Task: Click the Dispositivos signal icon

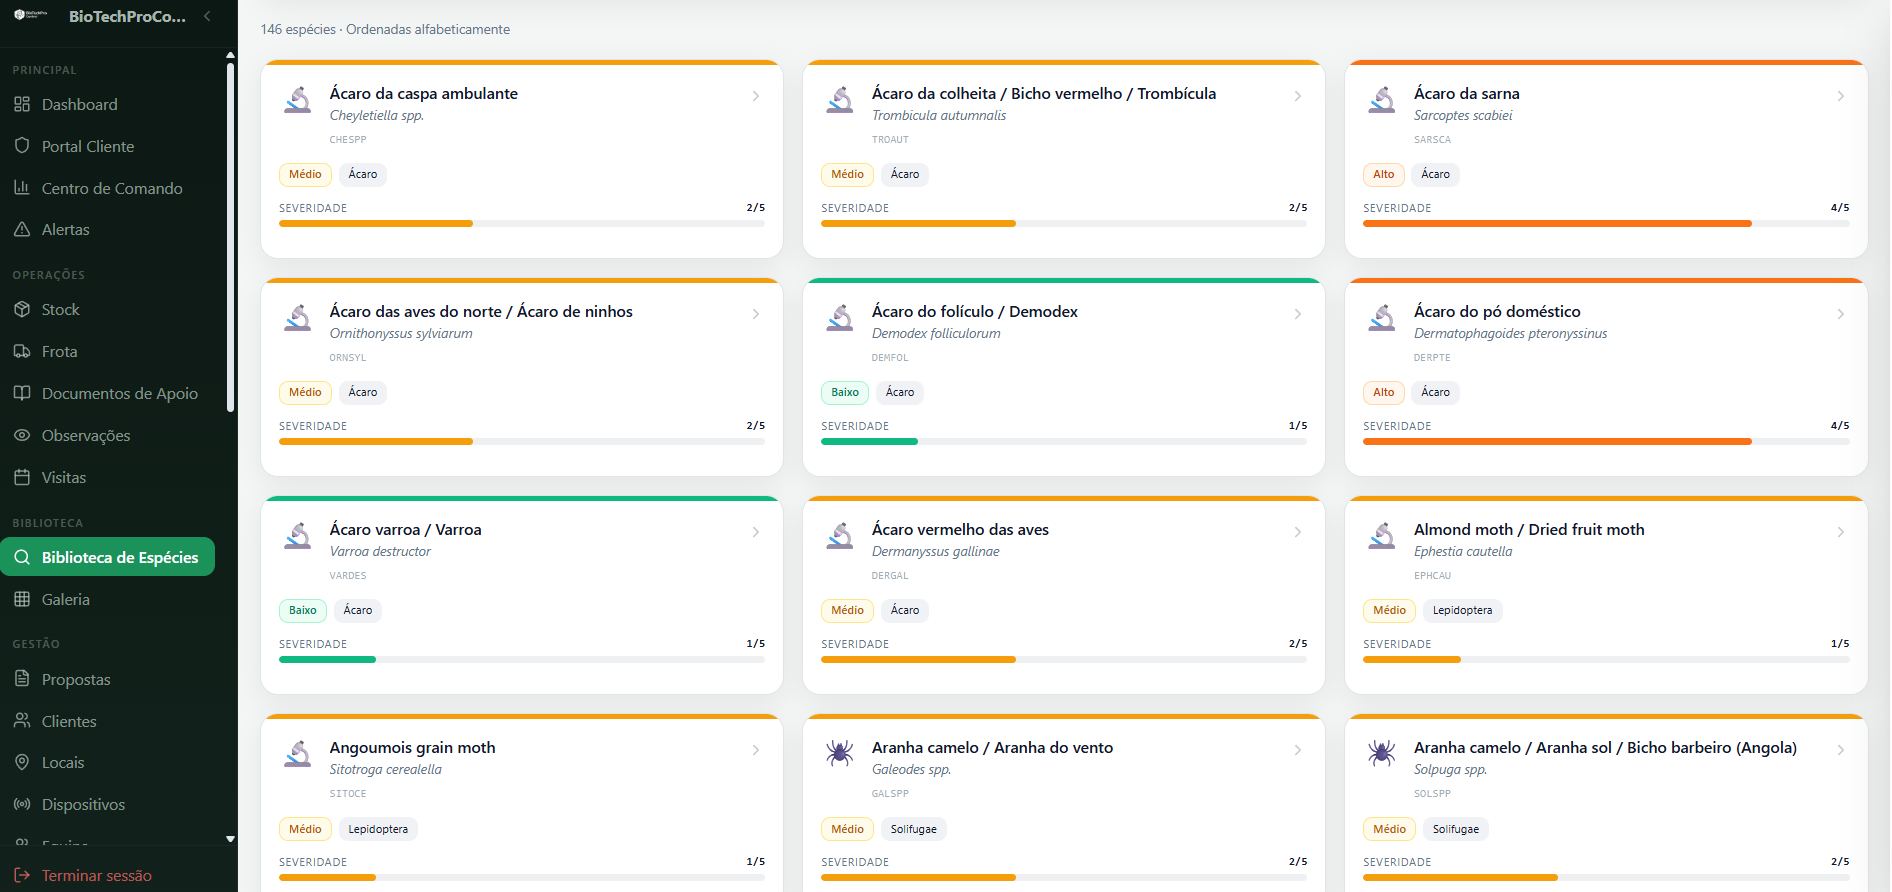Action: click(x=22, y=804)
